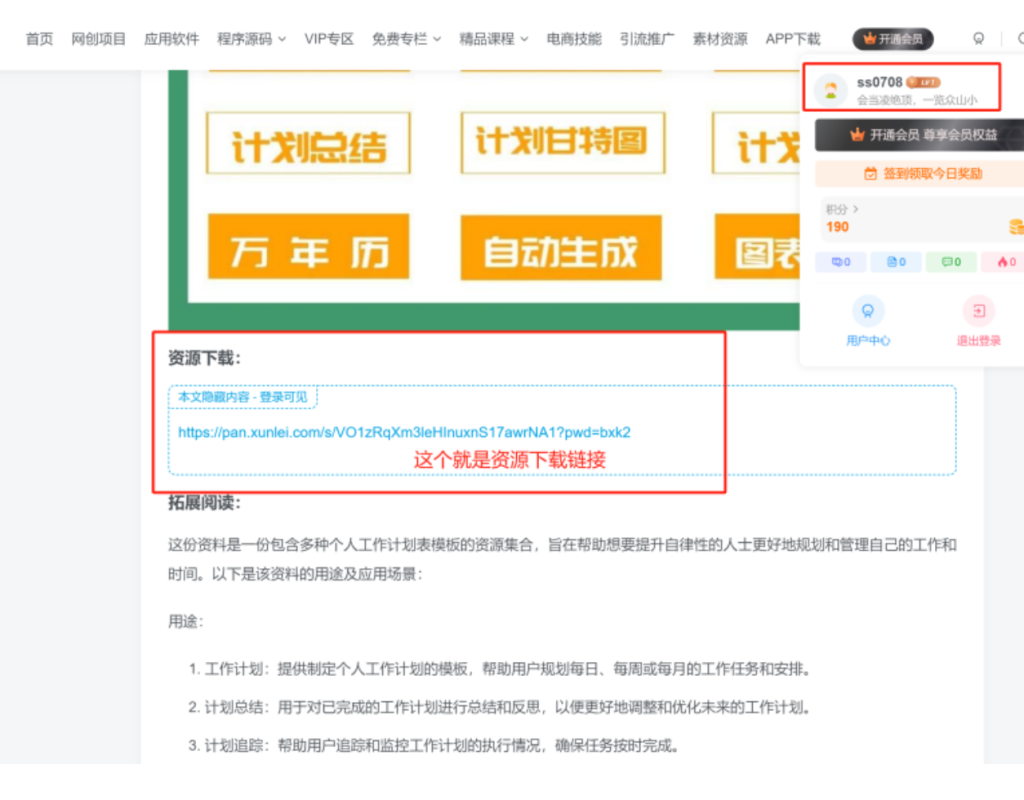Select the 首页 menu item
Screen dimensions: 1024x800
tap(39, 38)
